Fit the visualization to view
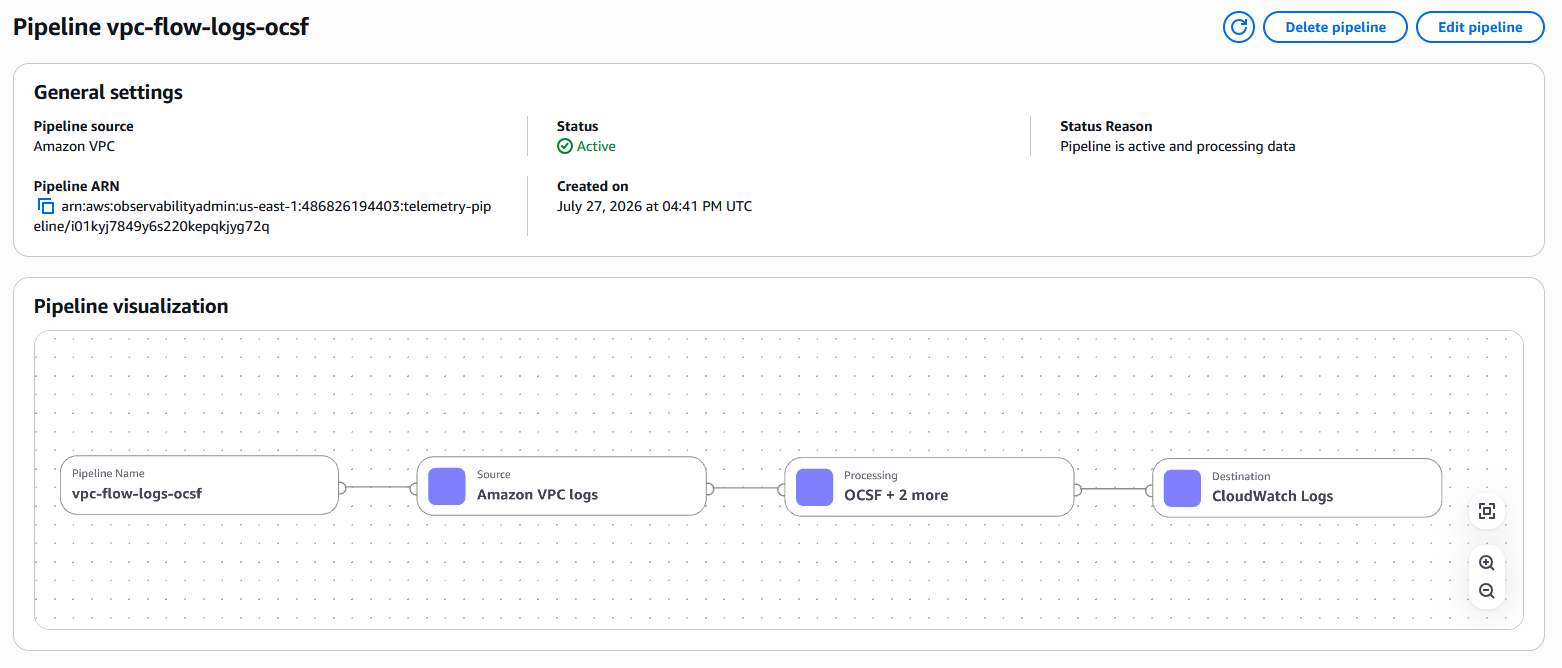1562x668 pixels. (1487, 511)
